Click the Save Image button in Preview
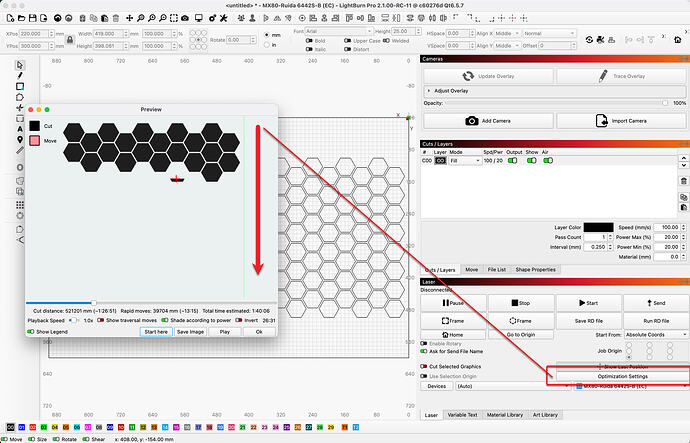The height and width of the screenshot is (443, 690). [190, 332]
